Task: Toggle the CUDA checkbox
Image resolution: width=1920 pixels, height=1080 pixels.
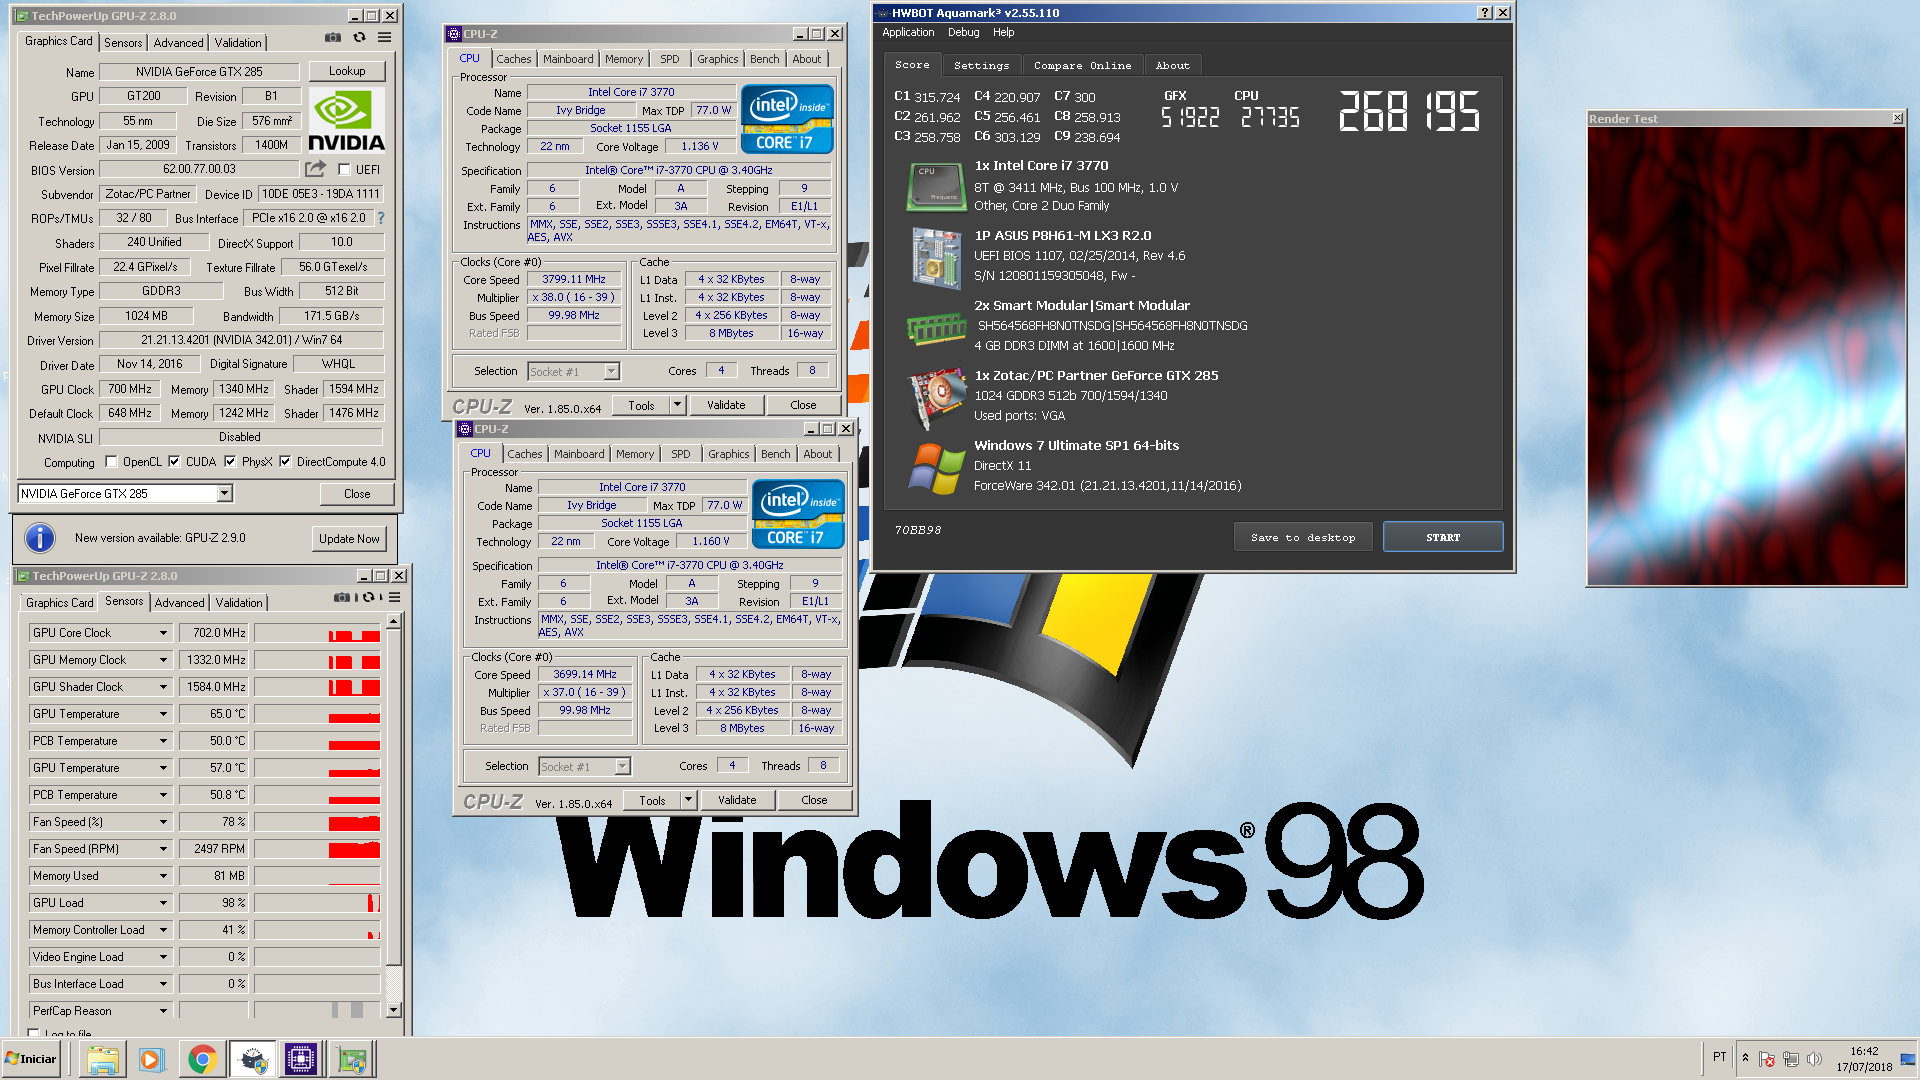Action: point(174,462)
